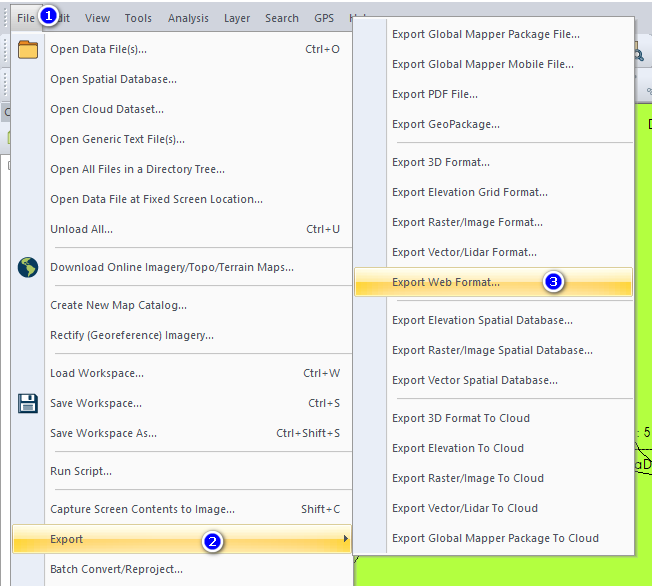Choose Open Generic Text File(s)...
Image resolution: width=652 pixels, height=586 pixels.
pyautogui.click(x=182, y=139)
